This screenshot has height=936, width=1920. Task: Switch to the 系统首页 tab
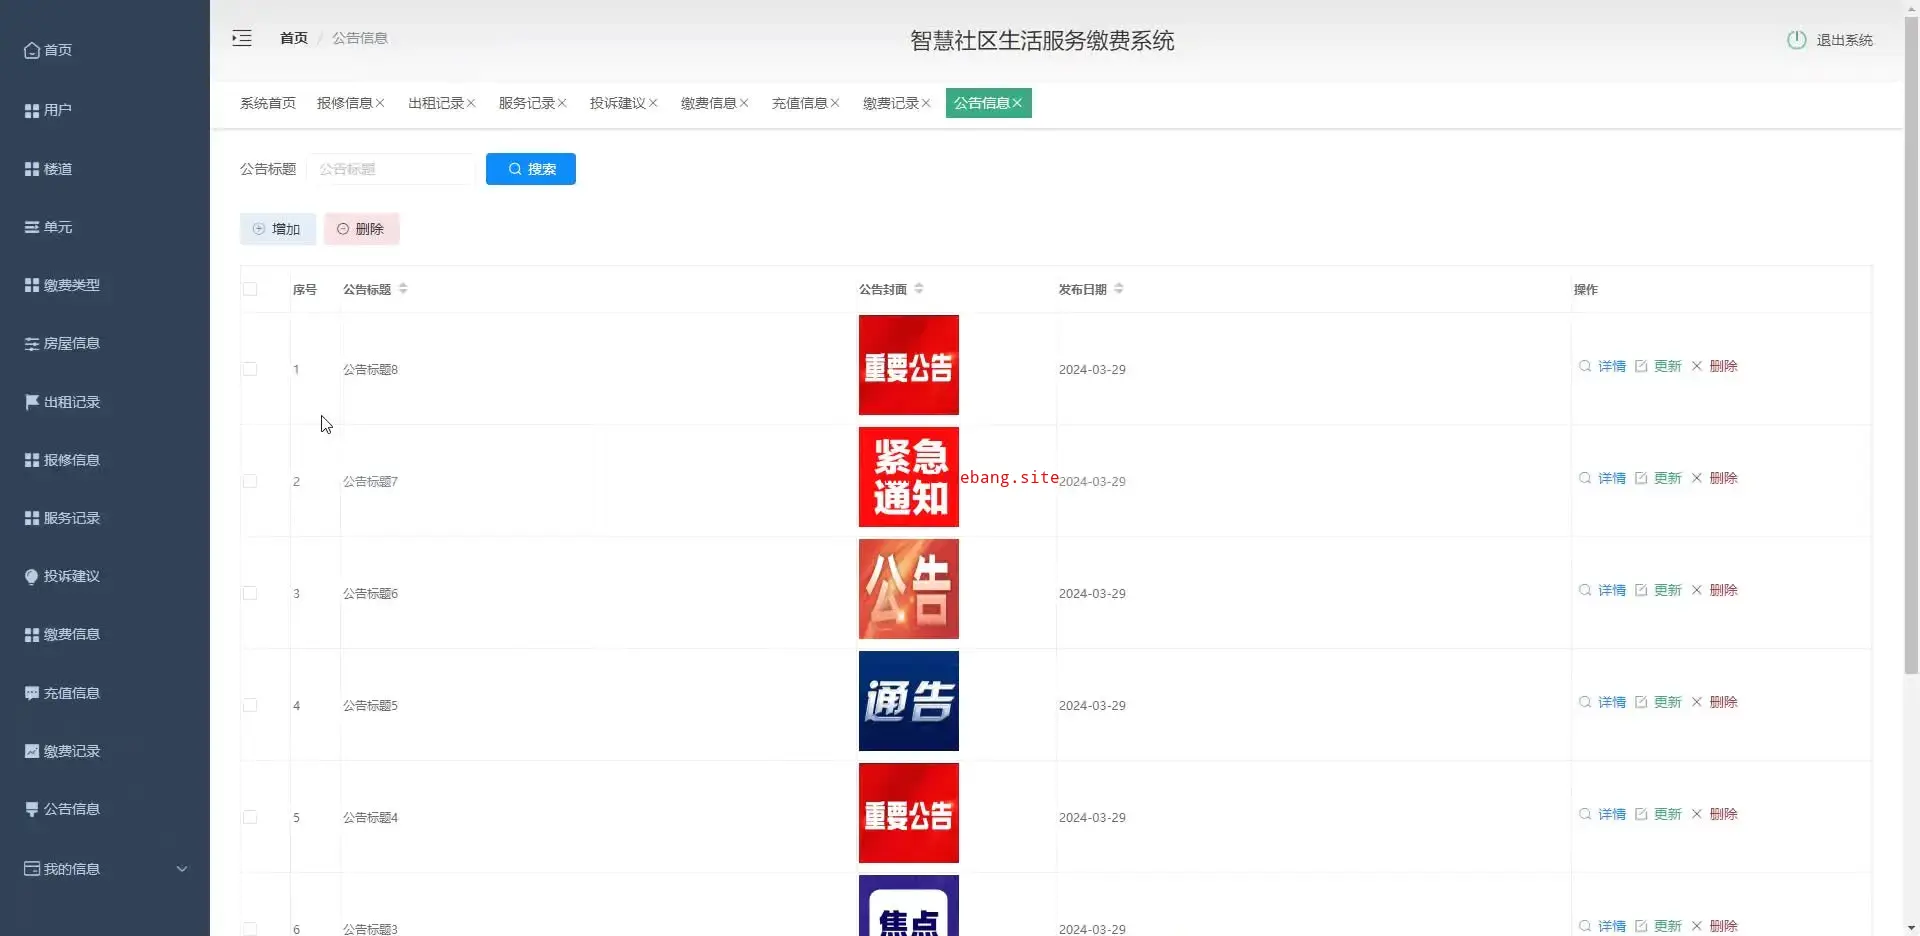pyautogui.click(x=268, y=103)
